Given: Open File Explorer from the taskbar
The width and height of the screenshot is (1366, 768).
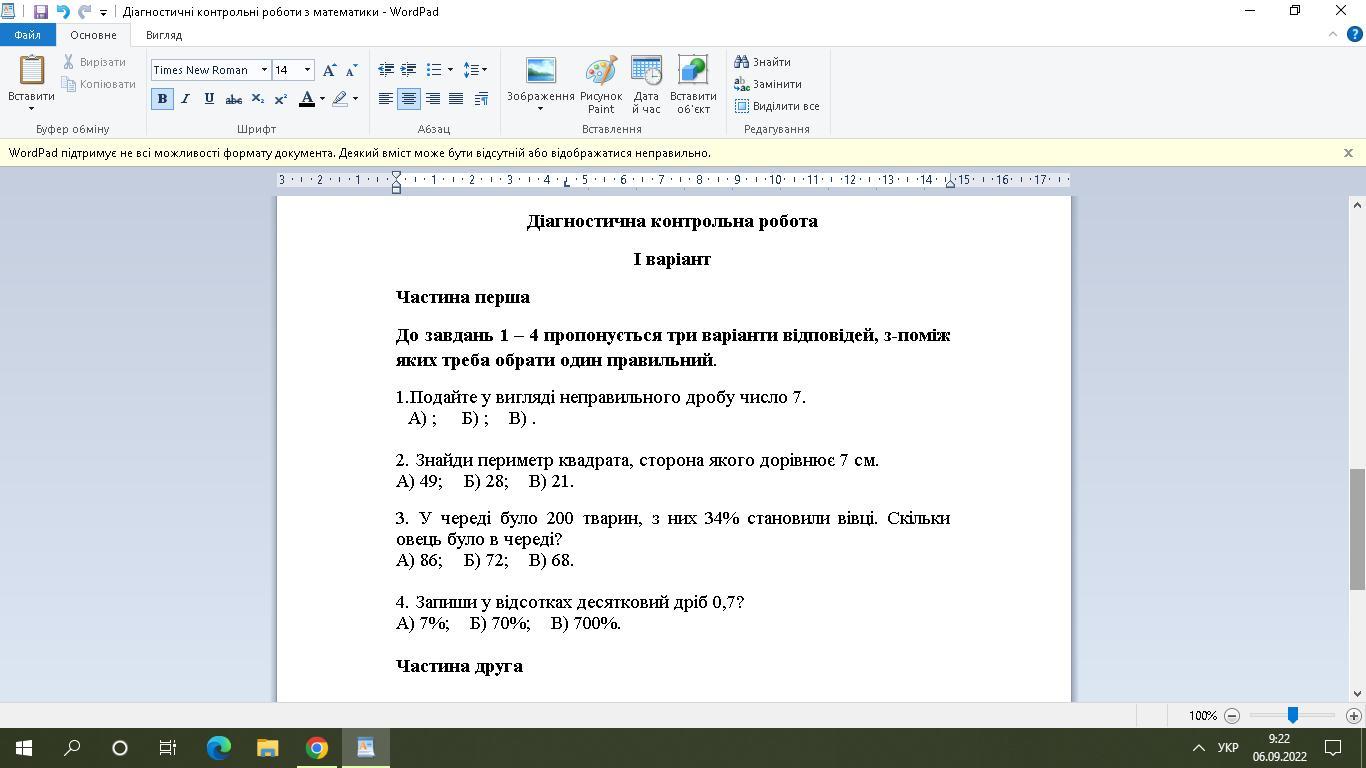Looking at the screenshot, I should (267, 748).
